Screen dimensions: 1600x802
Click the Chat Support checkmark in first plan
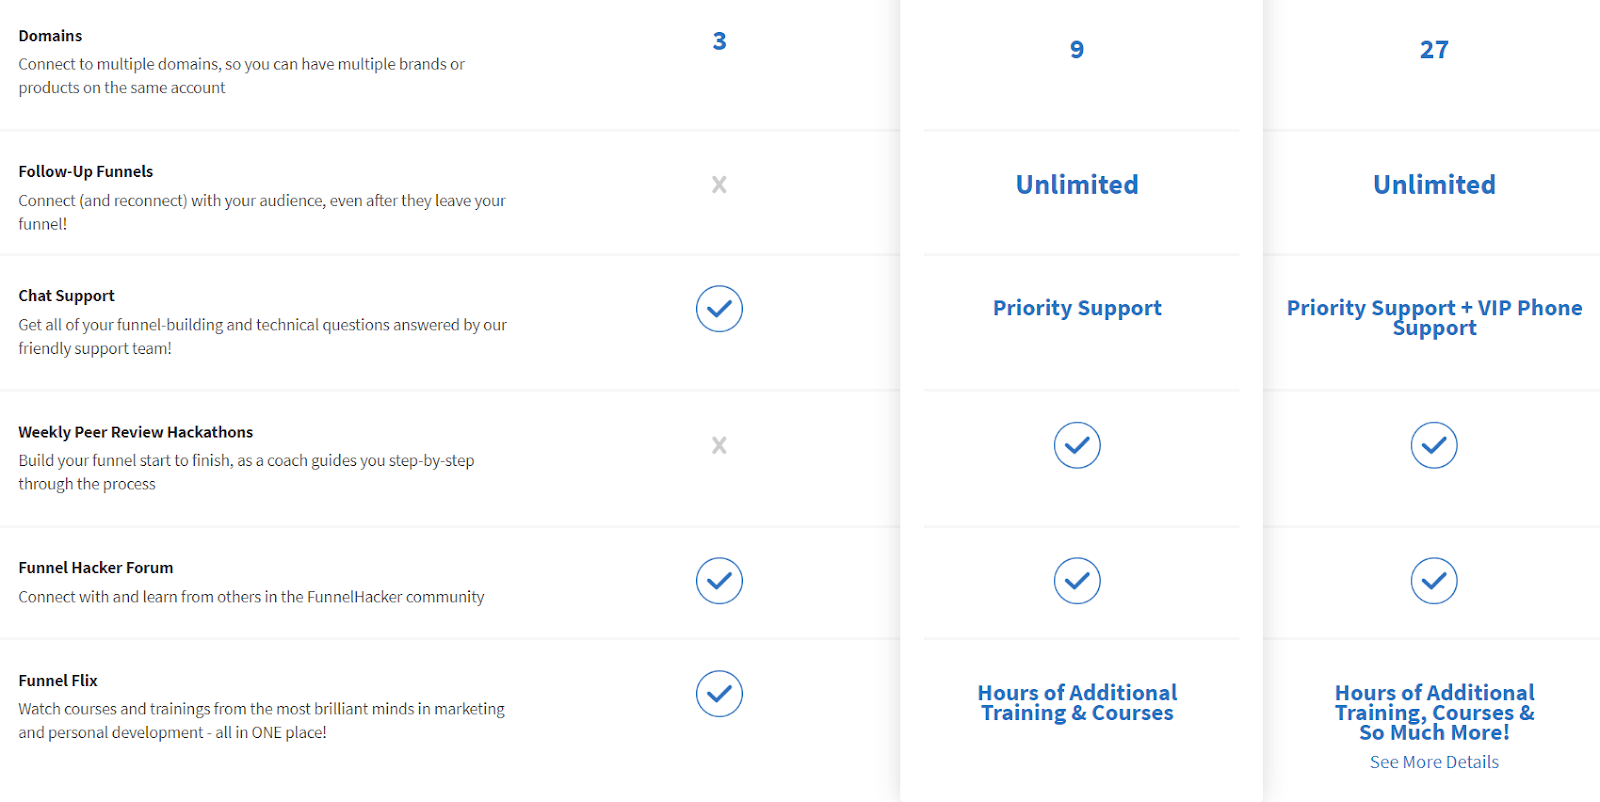click(719, 309)
